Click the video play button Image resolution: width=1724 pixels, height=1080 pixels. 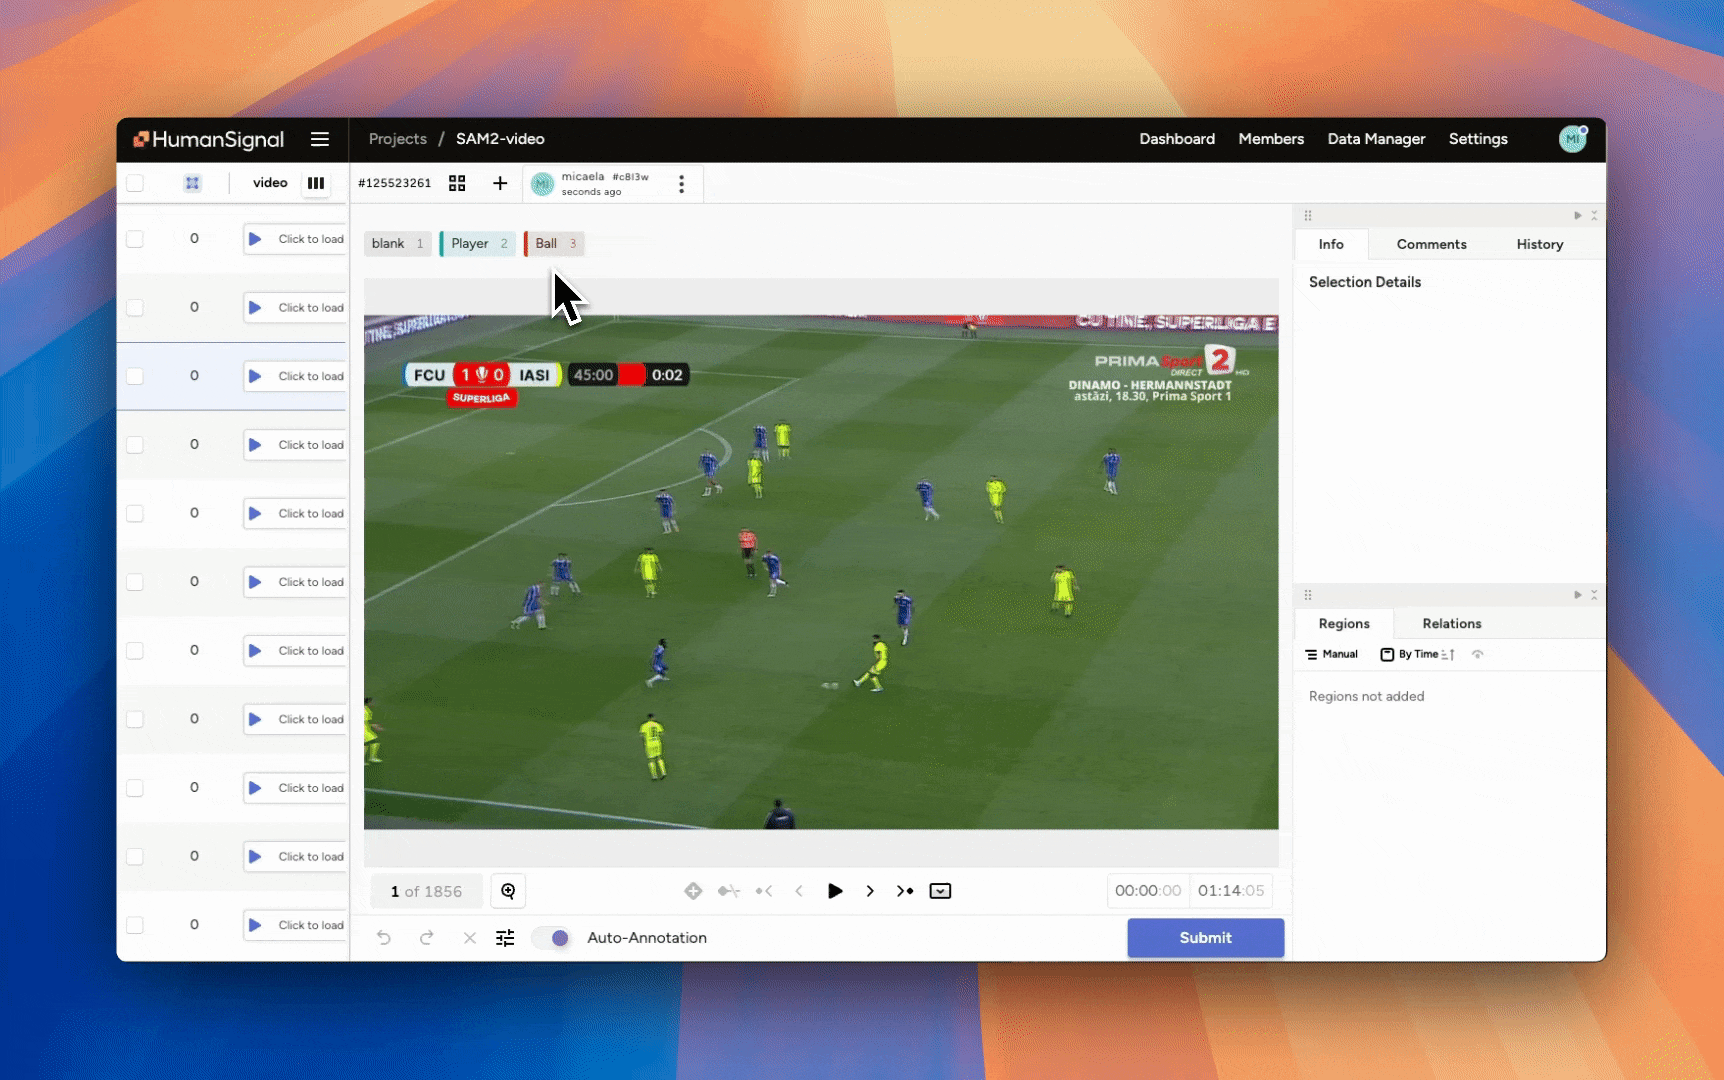tap(835, 891)
